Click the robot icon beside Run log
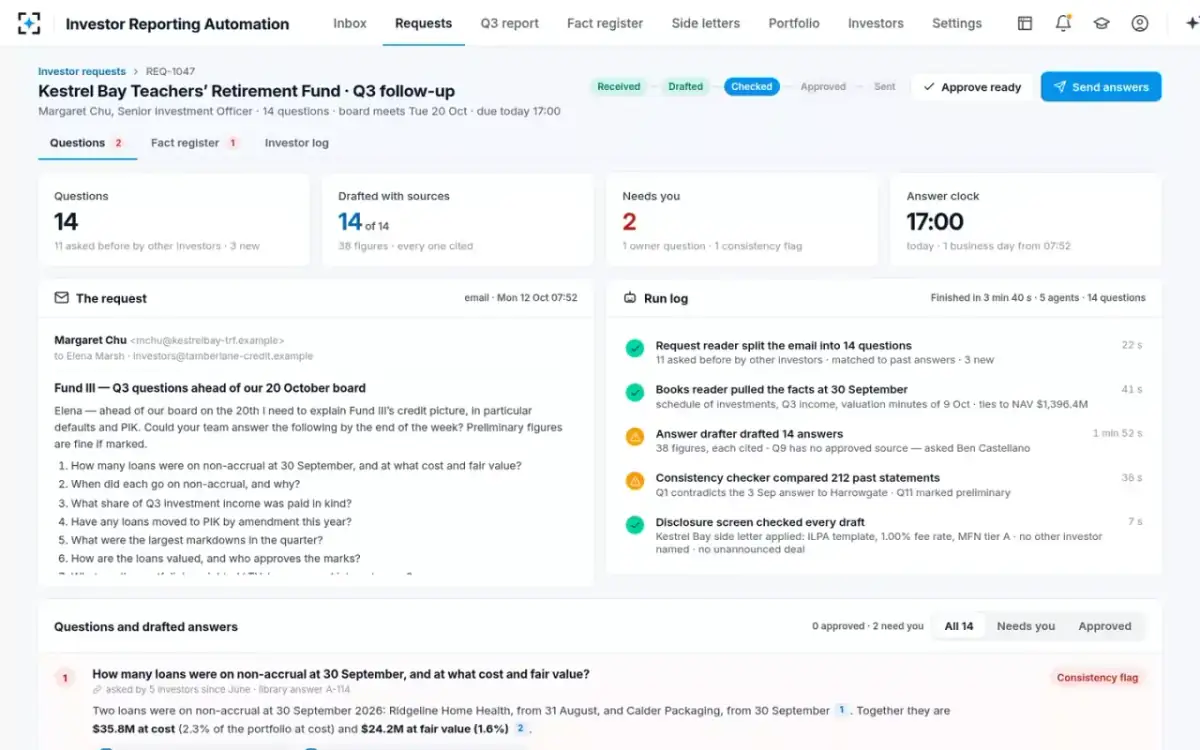 point(630,298)
